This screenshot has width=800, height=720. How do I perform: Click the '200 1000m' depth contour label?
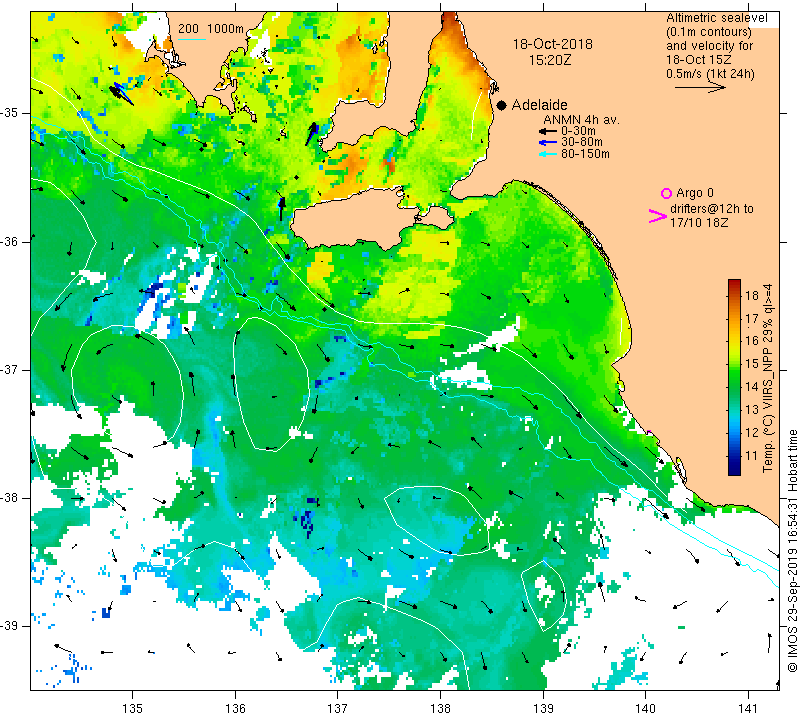211,29
